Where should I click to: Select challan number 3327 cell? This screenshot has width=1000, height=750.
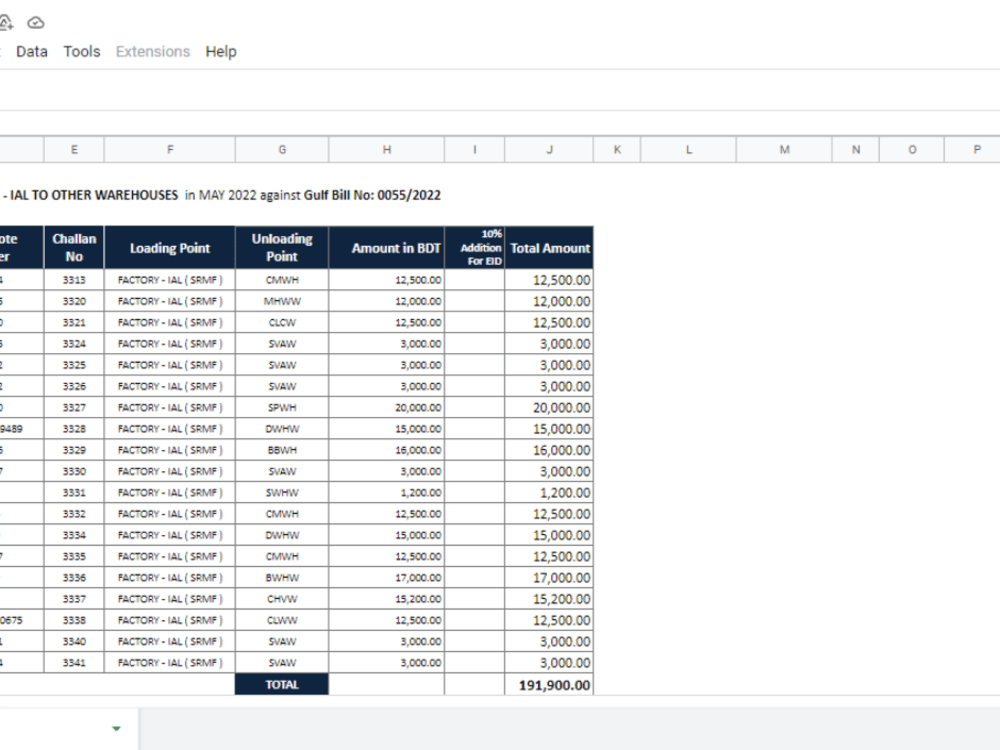74,408
